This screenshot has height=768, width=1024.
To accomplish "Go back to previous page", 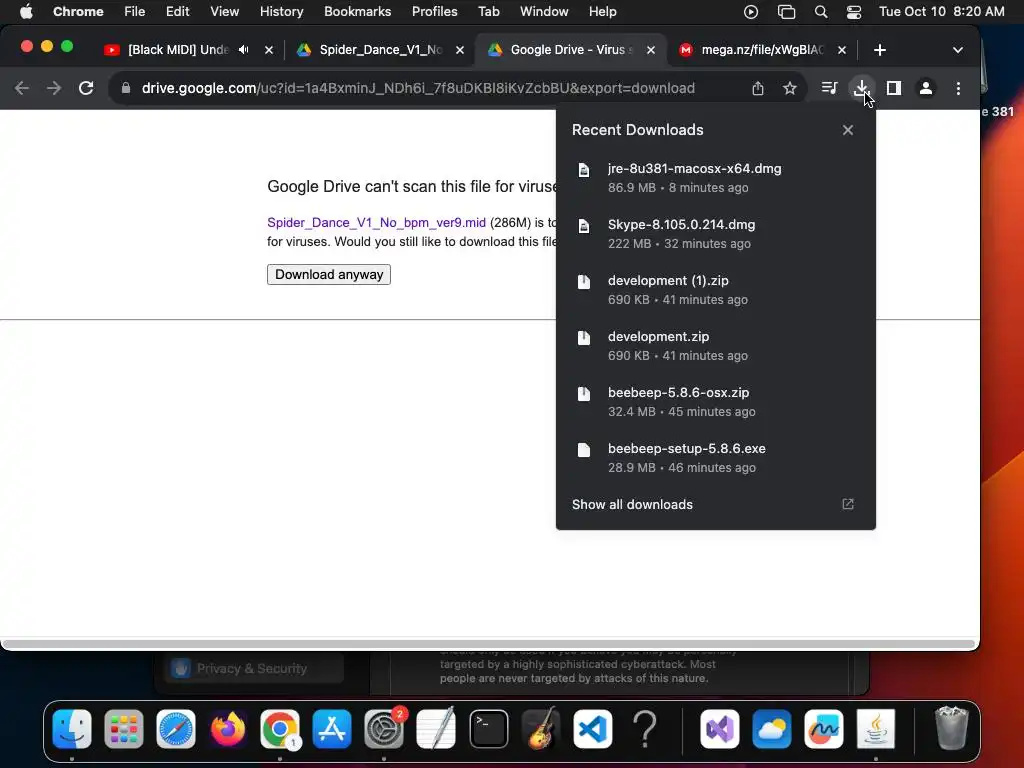I will (22, 88).
